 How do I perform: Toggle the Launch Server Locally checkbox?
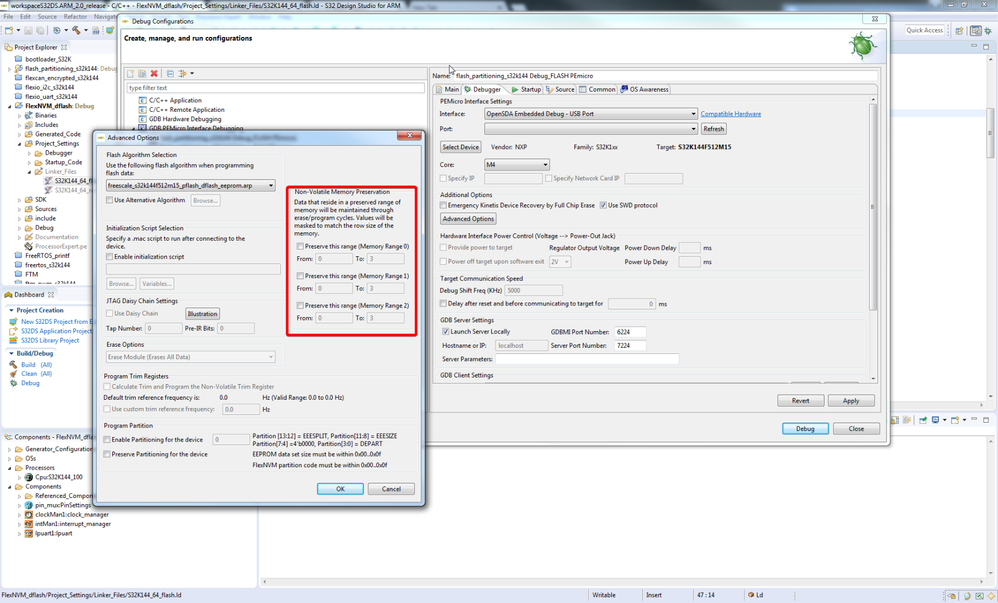[446, 332]
